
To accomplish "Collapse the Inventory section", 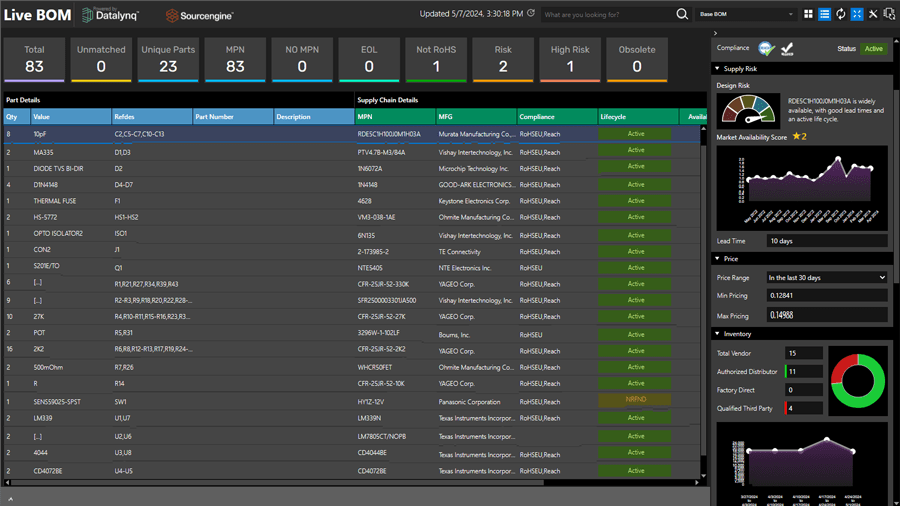I will [717, 333].
